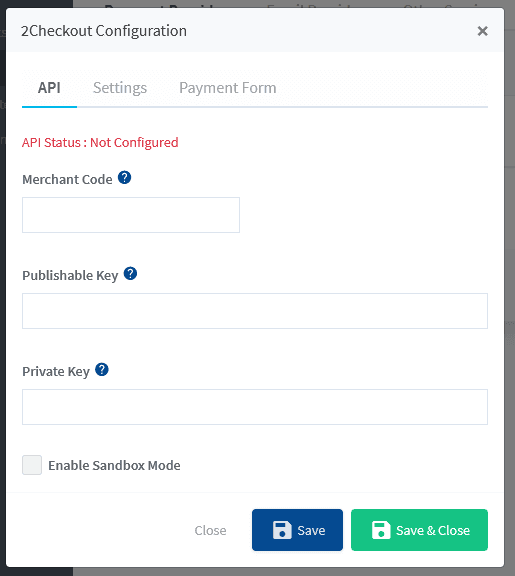515x576 pixels.
Task: Click the blue Save button
Action: [297, 530]
